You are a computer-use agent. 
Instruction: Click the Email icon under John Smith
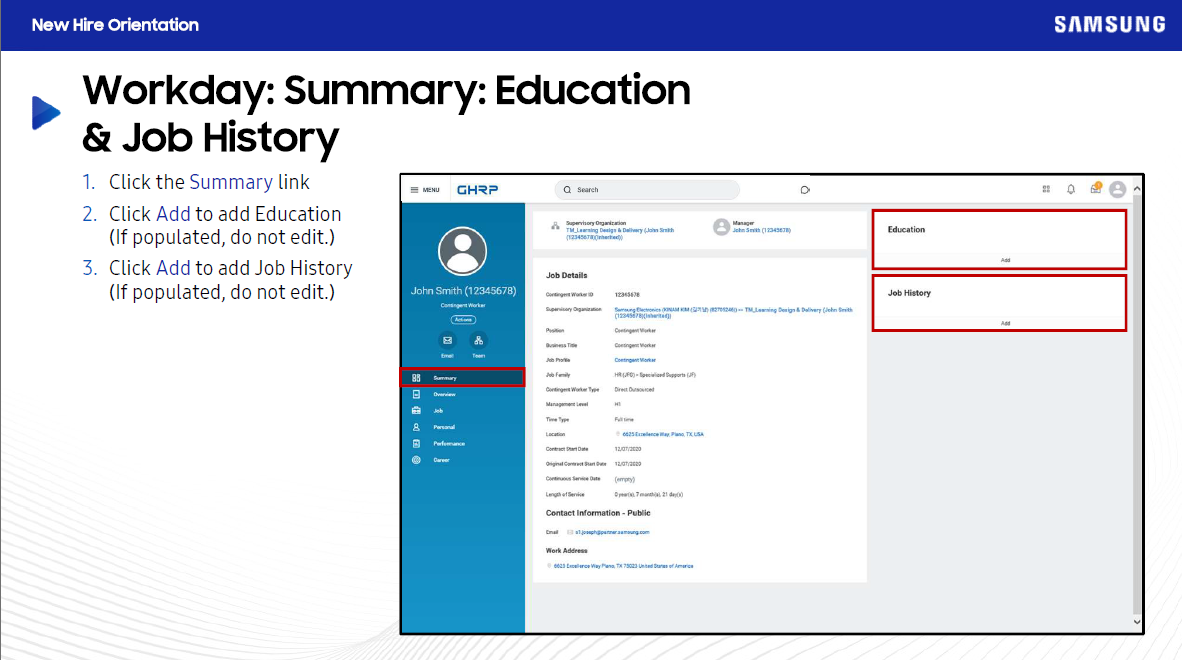tap(447, 340)
